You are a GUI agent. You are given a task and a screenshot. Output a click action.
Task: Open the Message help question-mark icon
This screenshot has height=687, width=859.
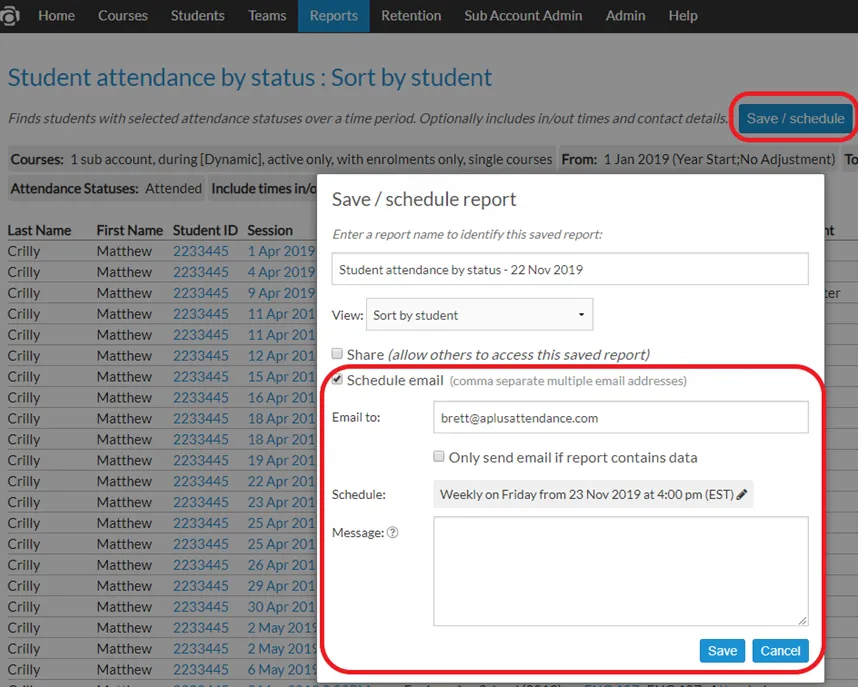click(x=392, y=533)
